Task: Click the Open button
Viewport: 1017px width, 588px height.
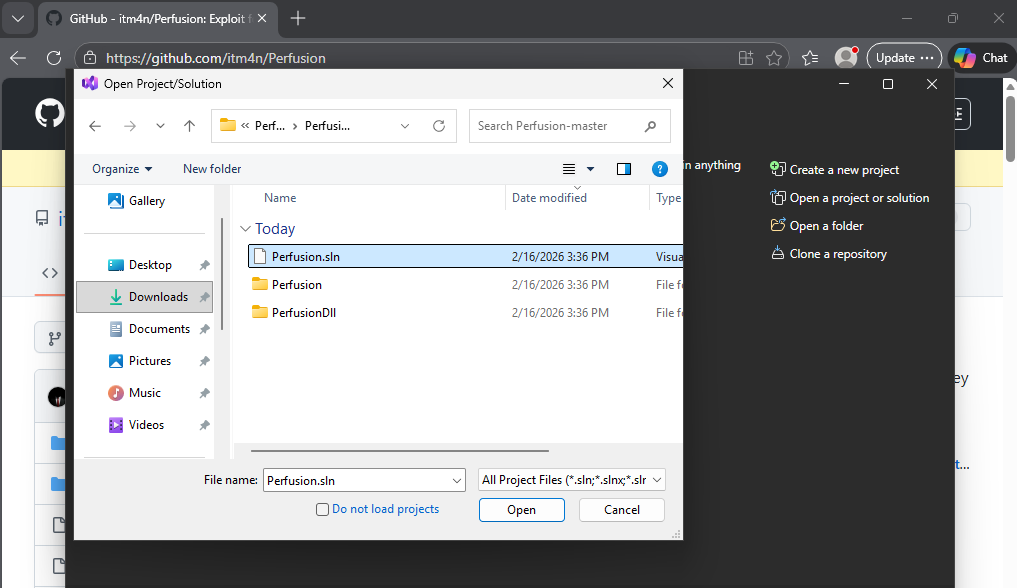Action: (x=521, y=510)
